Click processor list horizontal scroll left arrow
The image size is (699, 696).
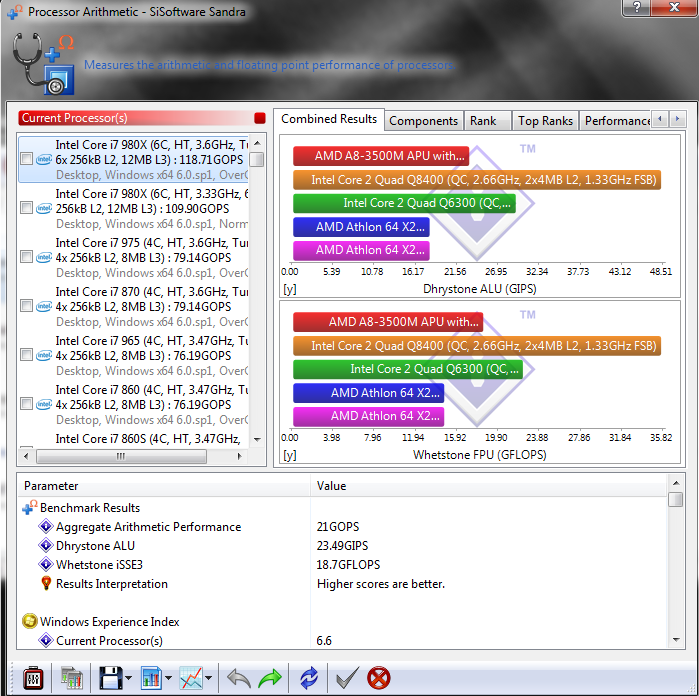[x=26, y=456]
